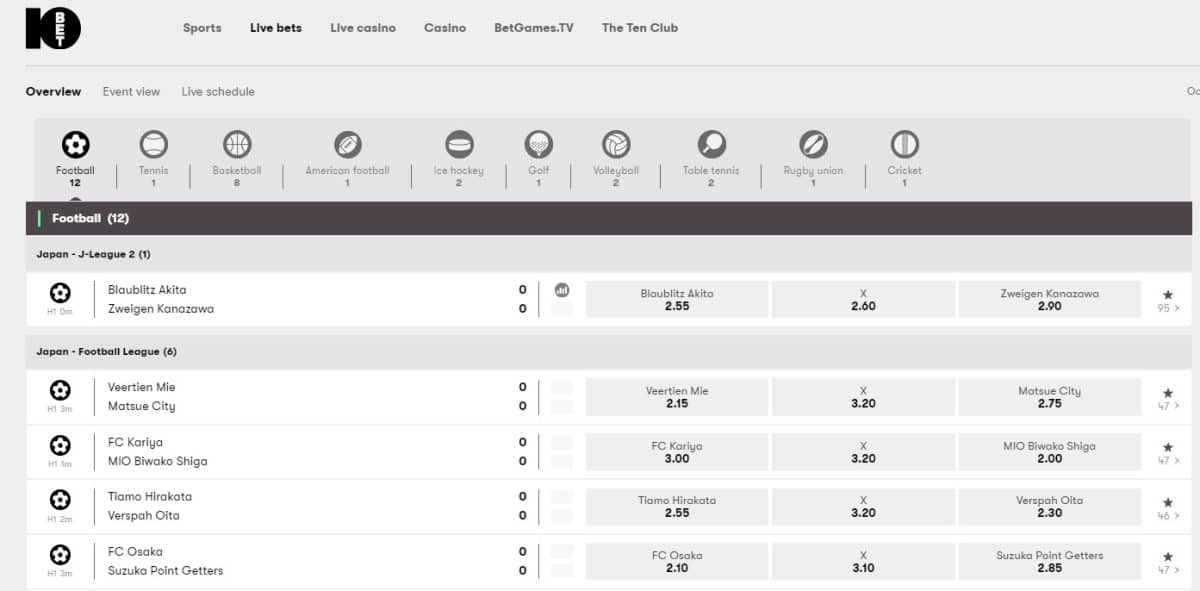Select the Tennis sport icon
This screenshot has width=1200, height=591.
(x=153, y=146)
